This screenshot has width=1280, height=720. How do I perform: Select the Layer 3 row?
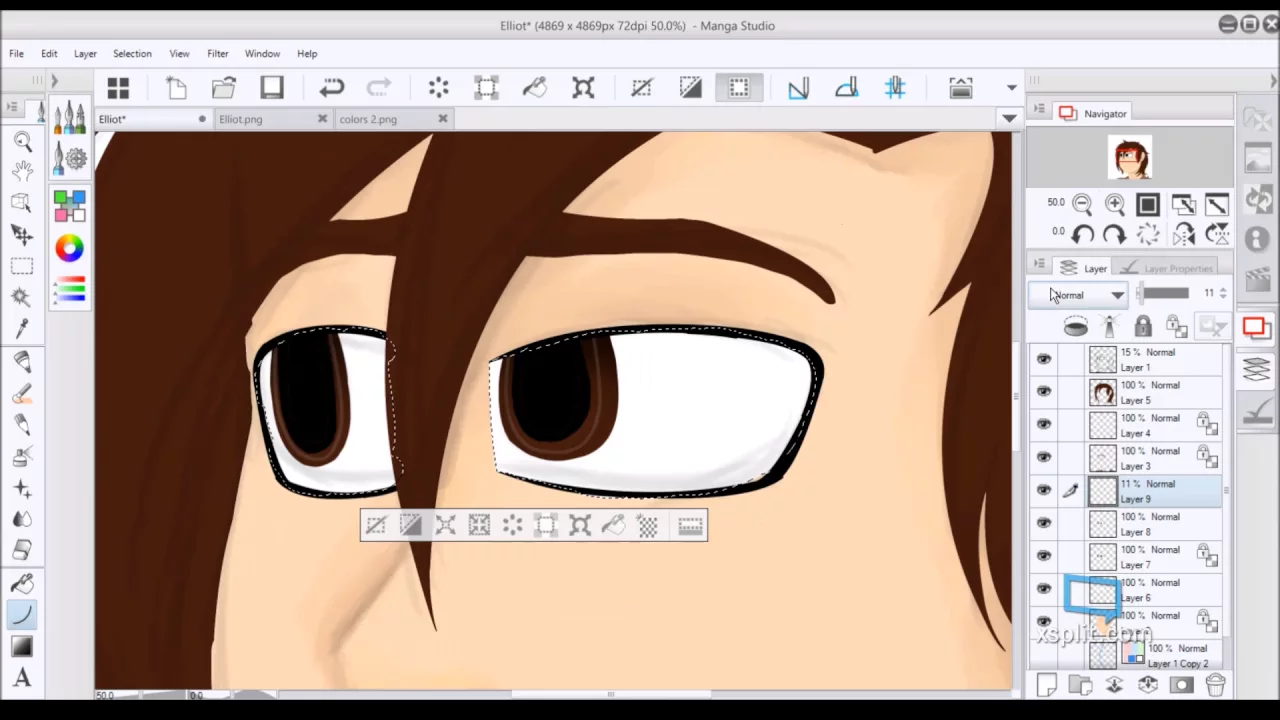coord(1127,458)
